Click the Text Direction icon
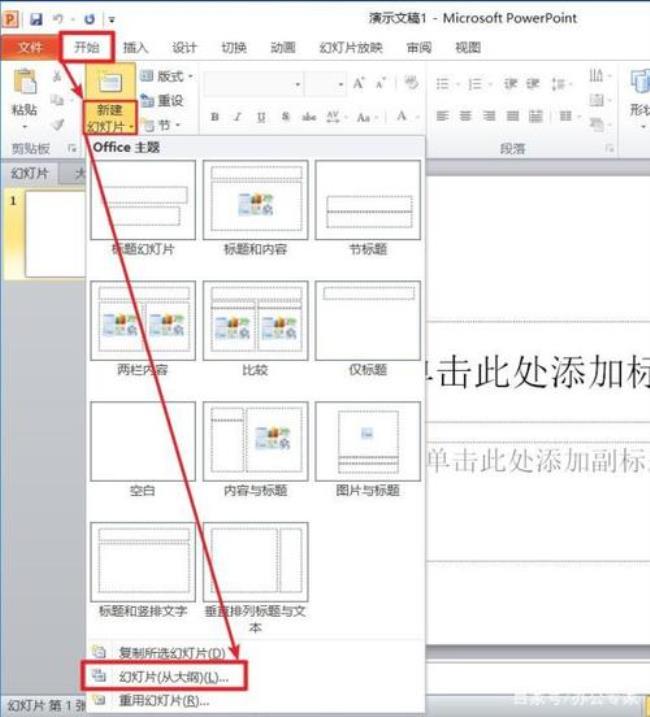650x717 pixels. point(596,75)
